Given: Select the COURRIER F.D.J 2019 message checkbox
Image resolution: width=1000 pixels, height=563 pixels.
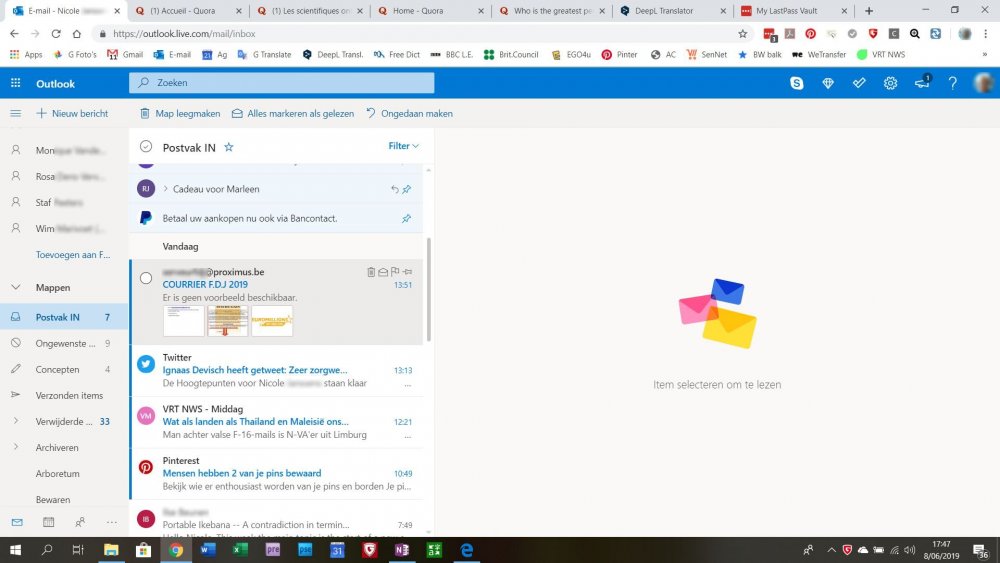Looking at the screenshot, I should click(x=146, y=278).
